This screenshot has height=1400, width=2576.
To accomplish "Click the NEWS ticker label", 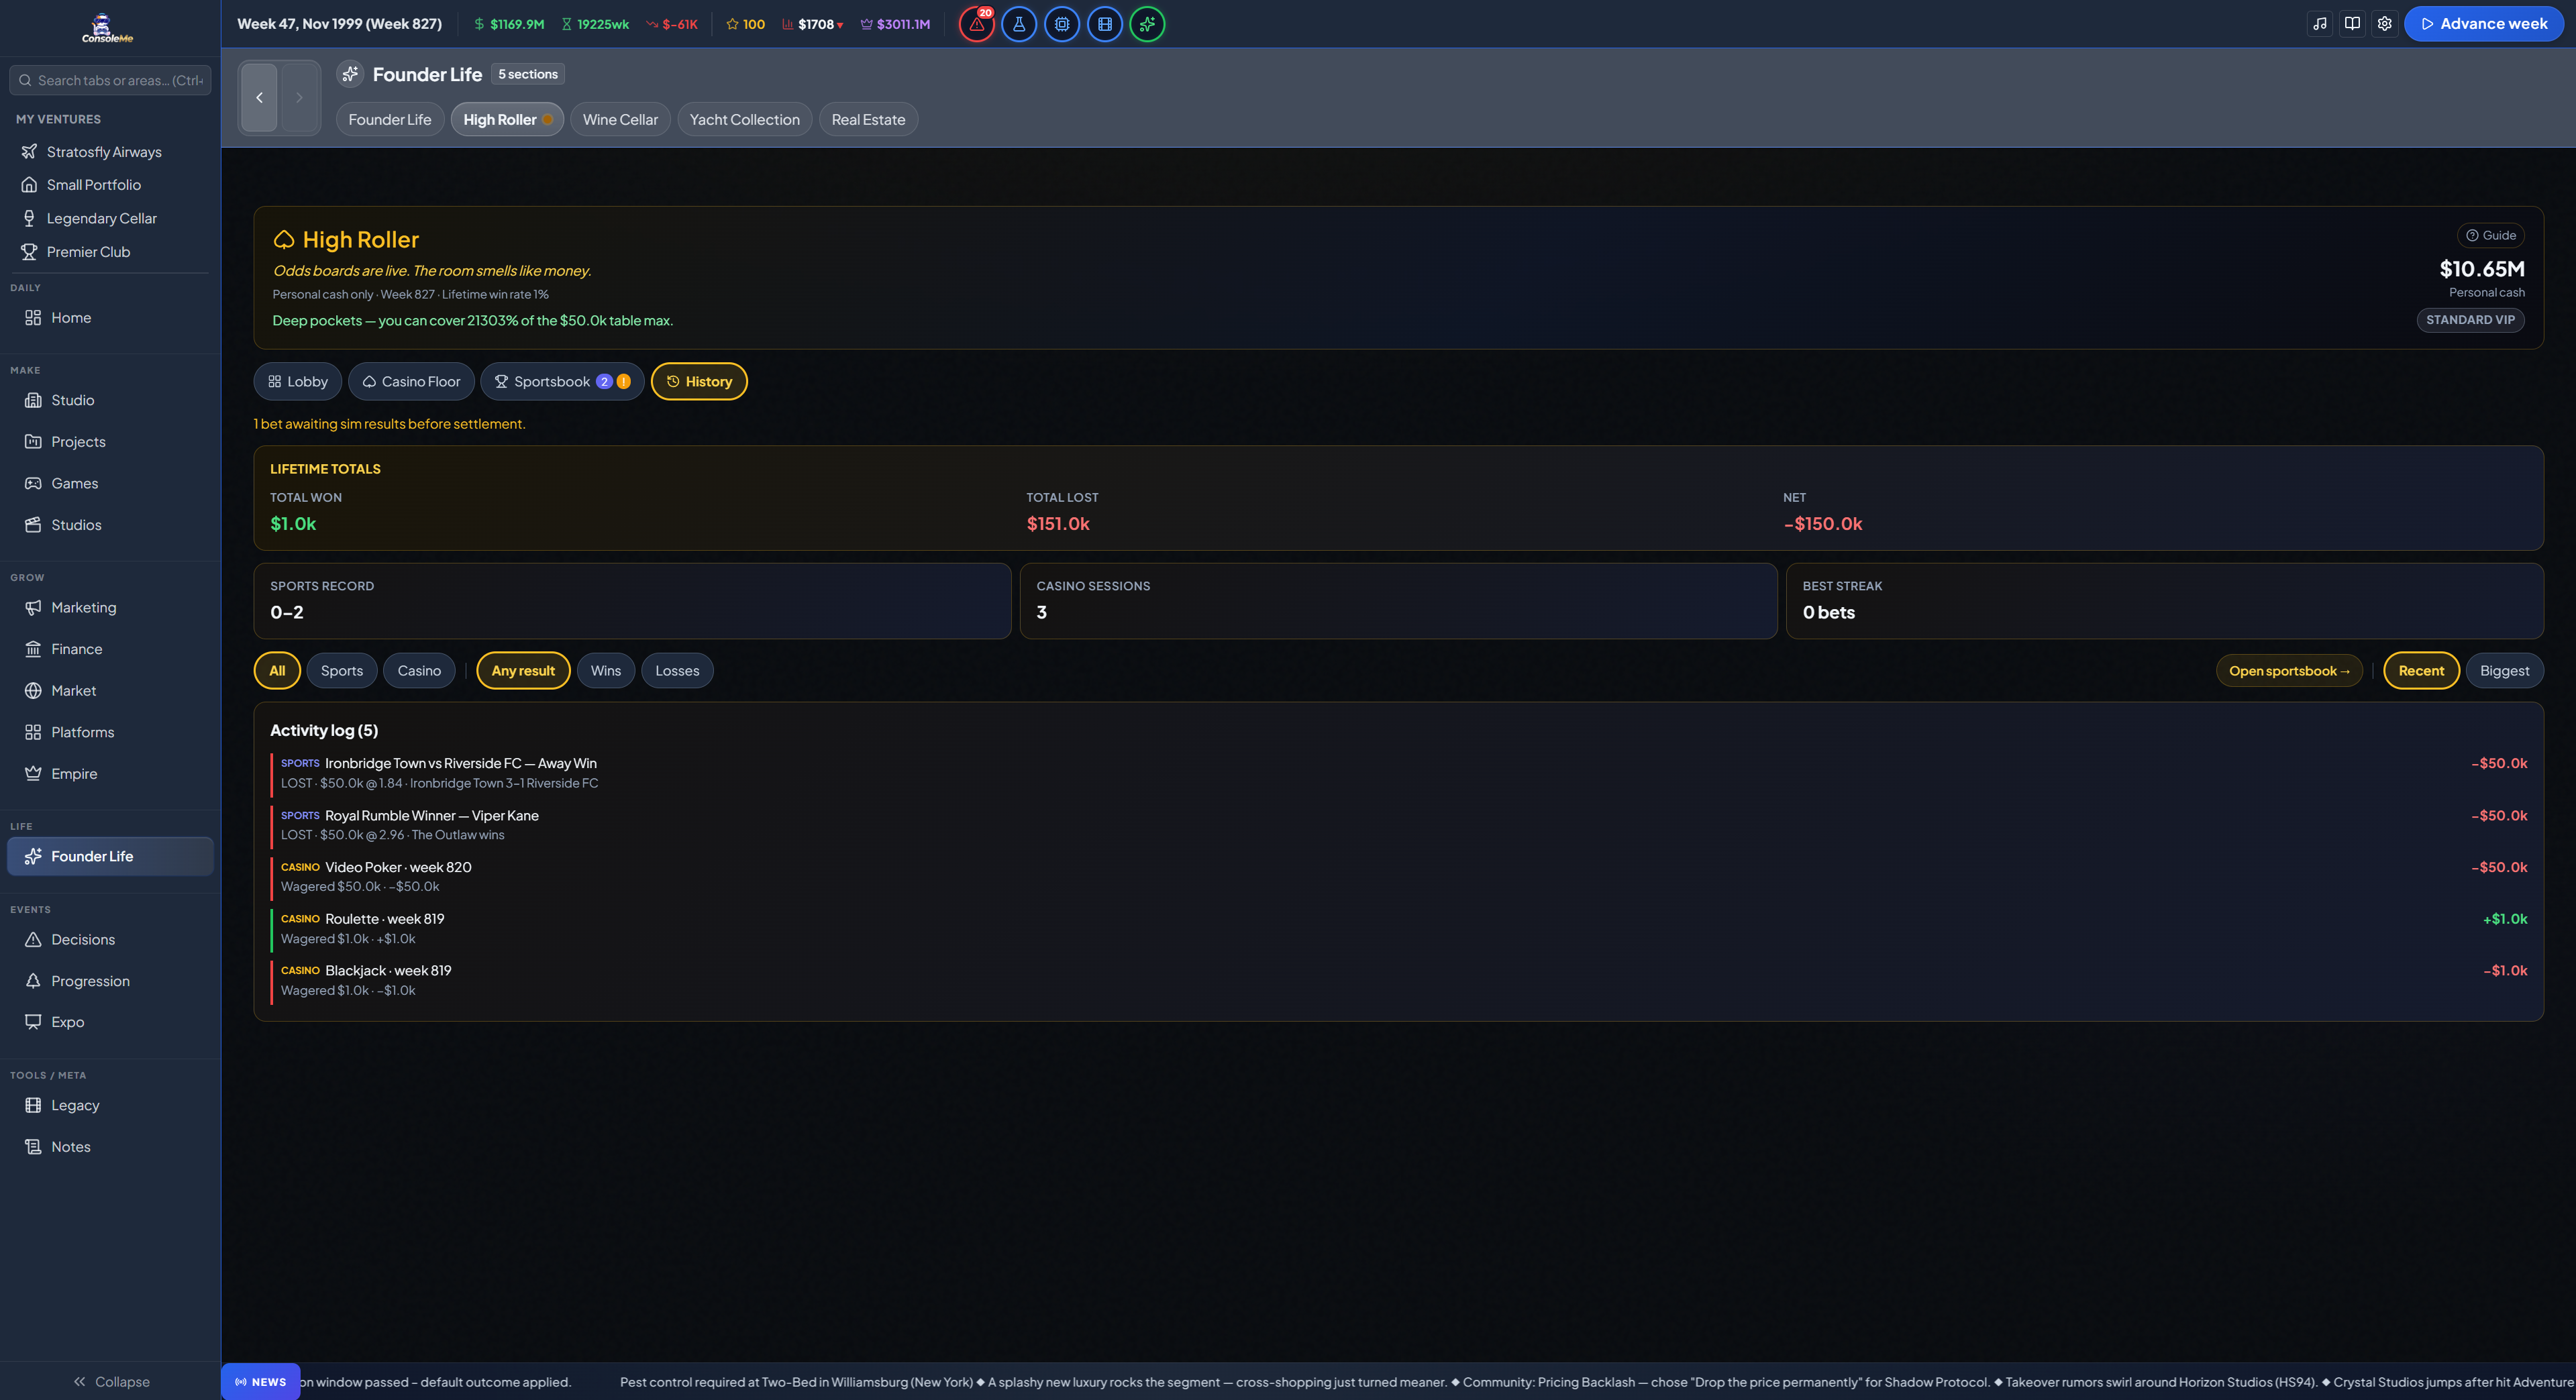I will [261, 1382].
